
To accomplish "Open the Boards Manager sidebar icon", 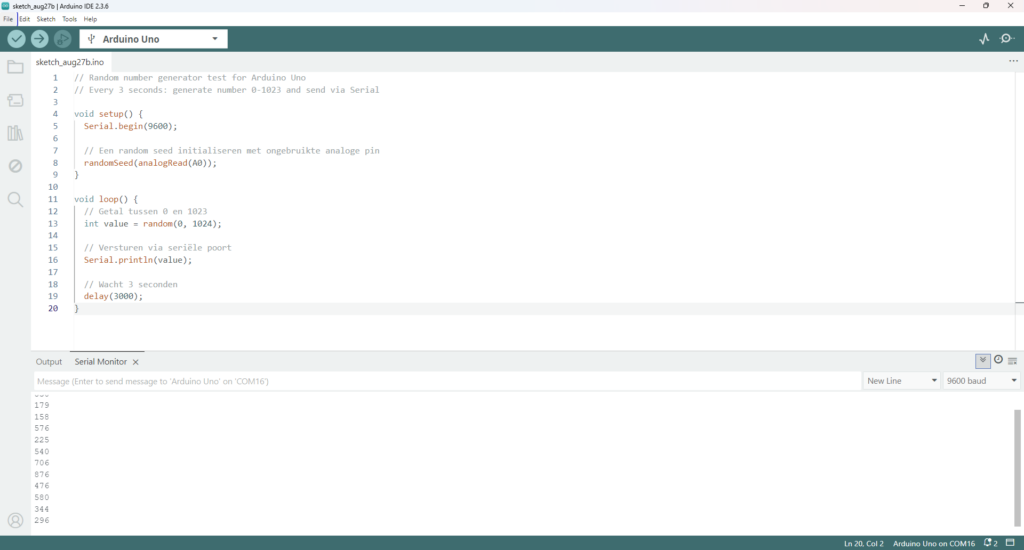I will tap(15, 100).
